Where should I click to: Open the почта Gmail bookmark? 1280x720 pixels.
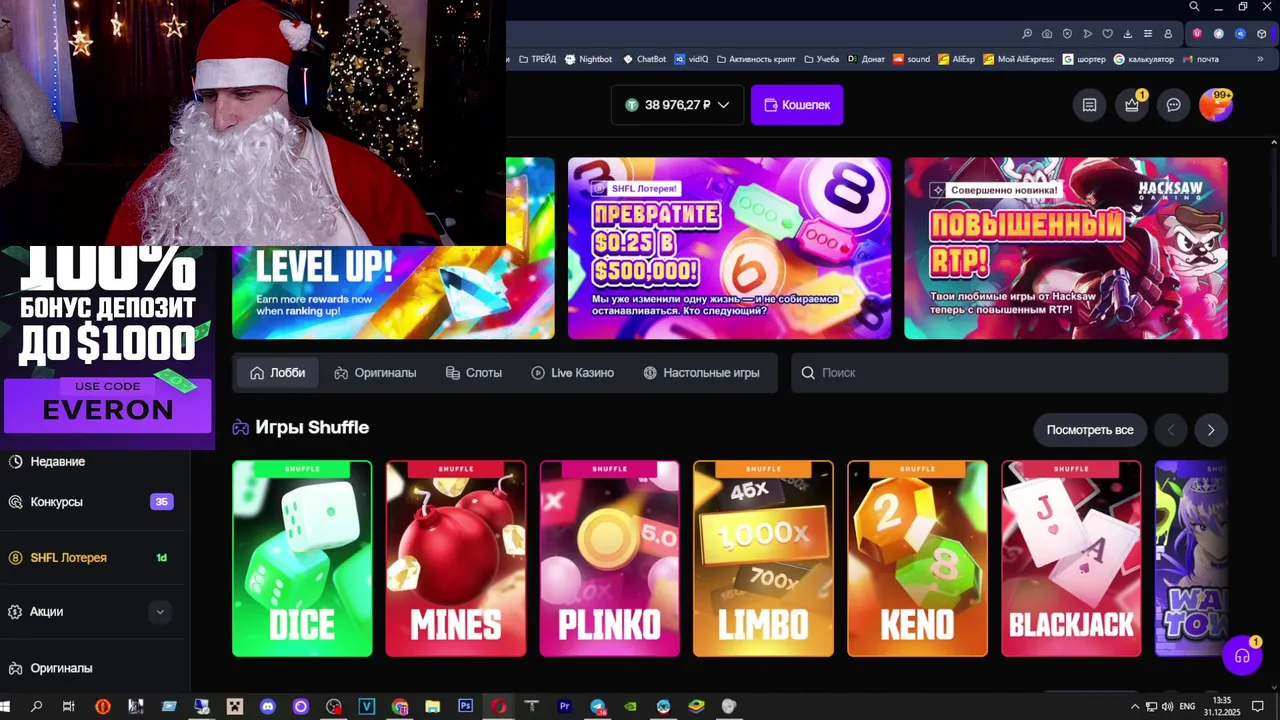[1200, 59]
